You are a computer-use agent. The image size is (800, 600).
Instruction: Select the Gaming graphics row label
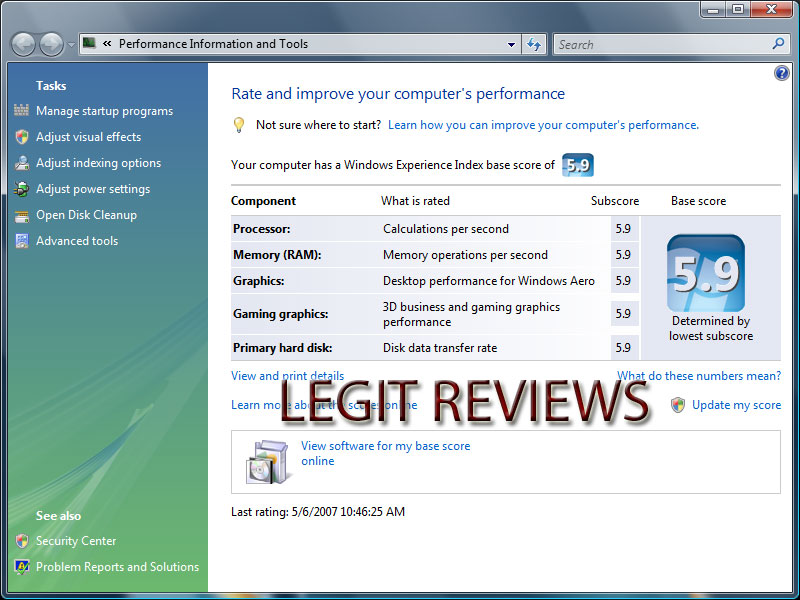(281, 314)
